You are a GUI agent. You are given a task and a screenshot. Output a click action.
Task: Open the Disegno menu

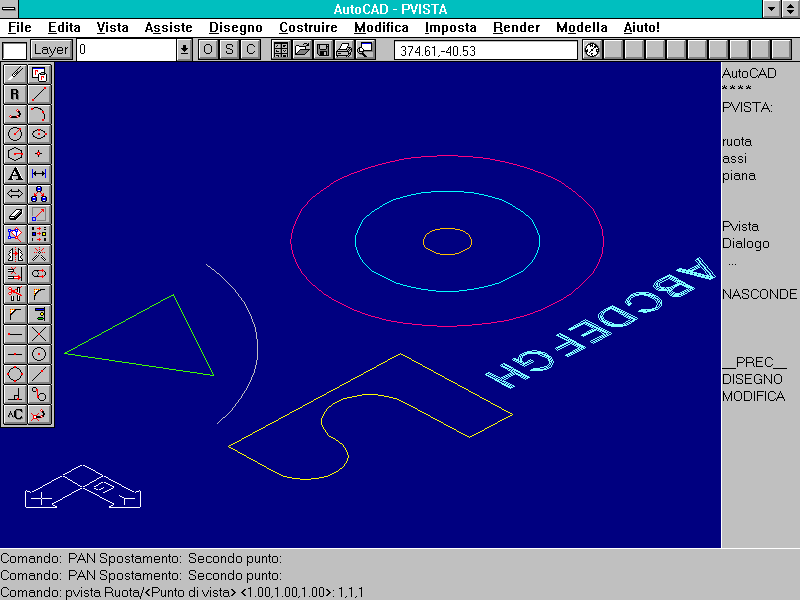click(236, 28)
